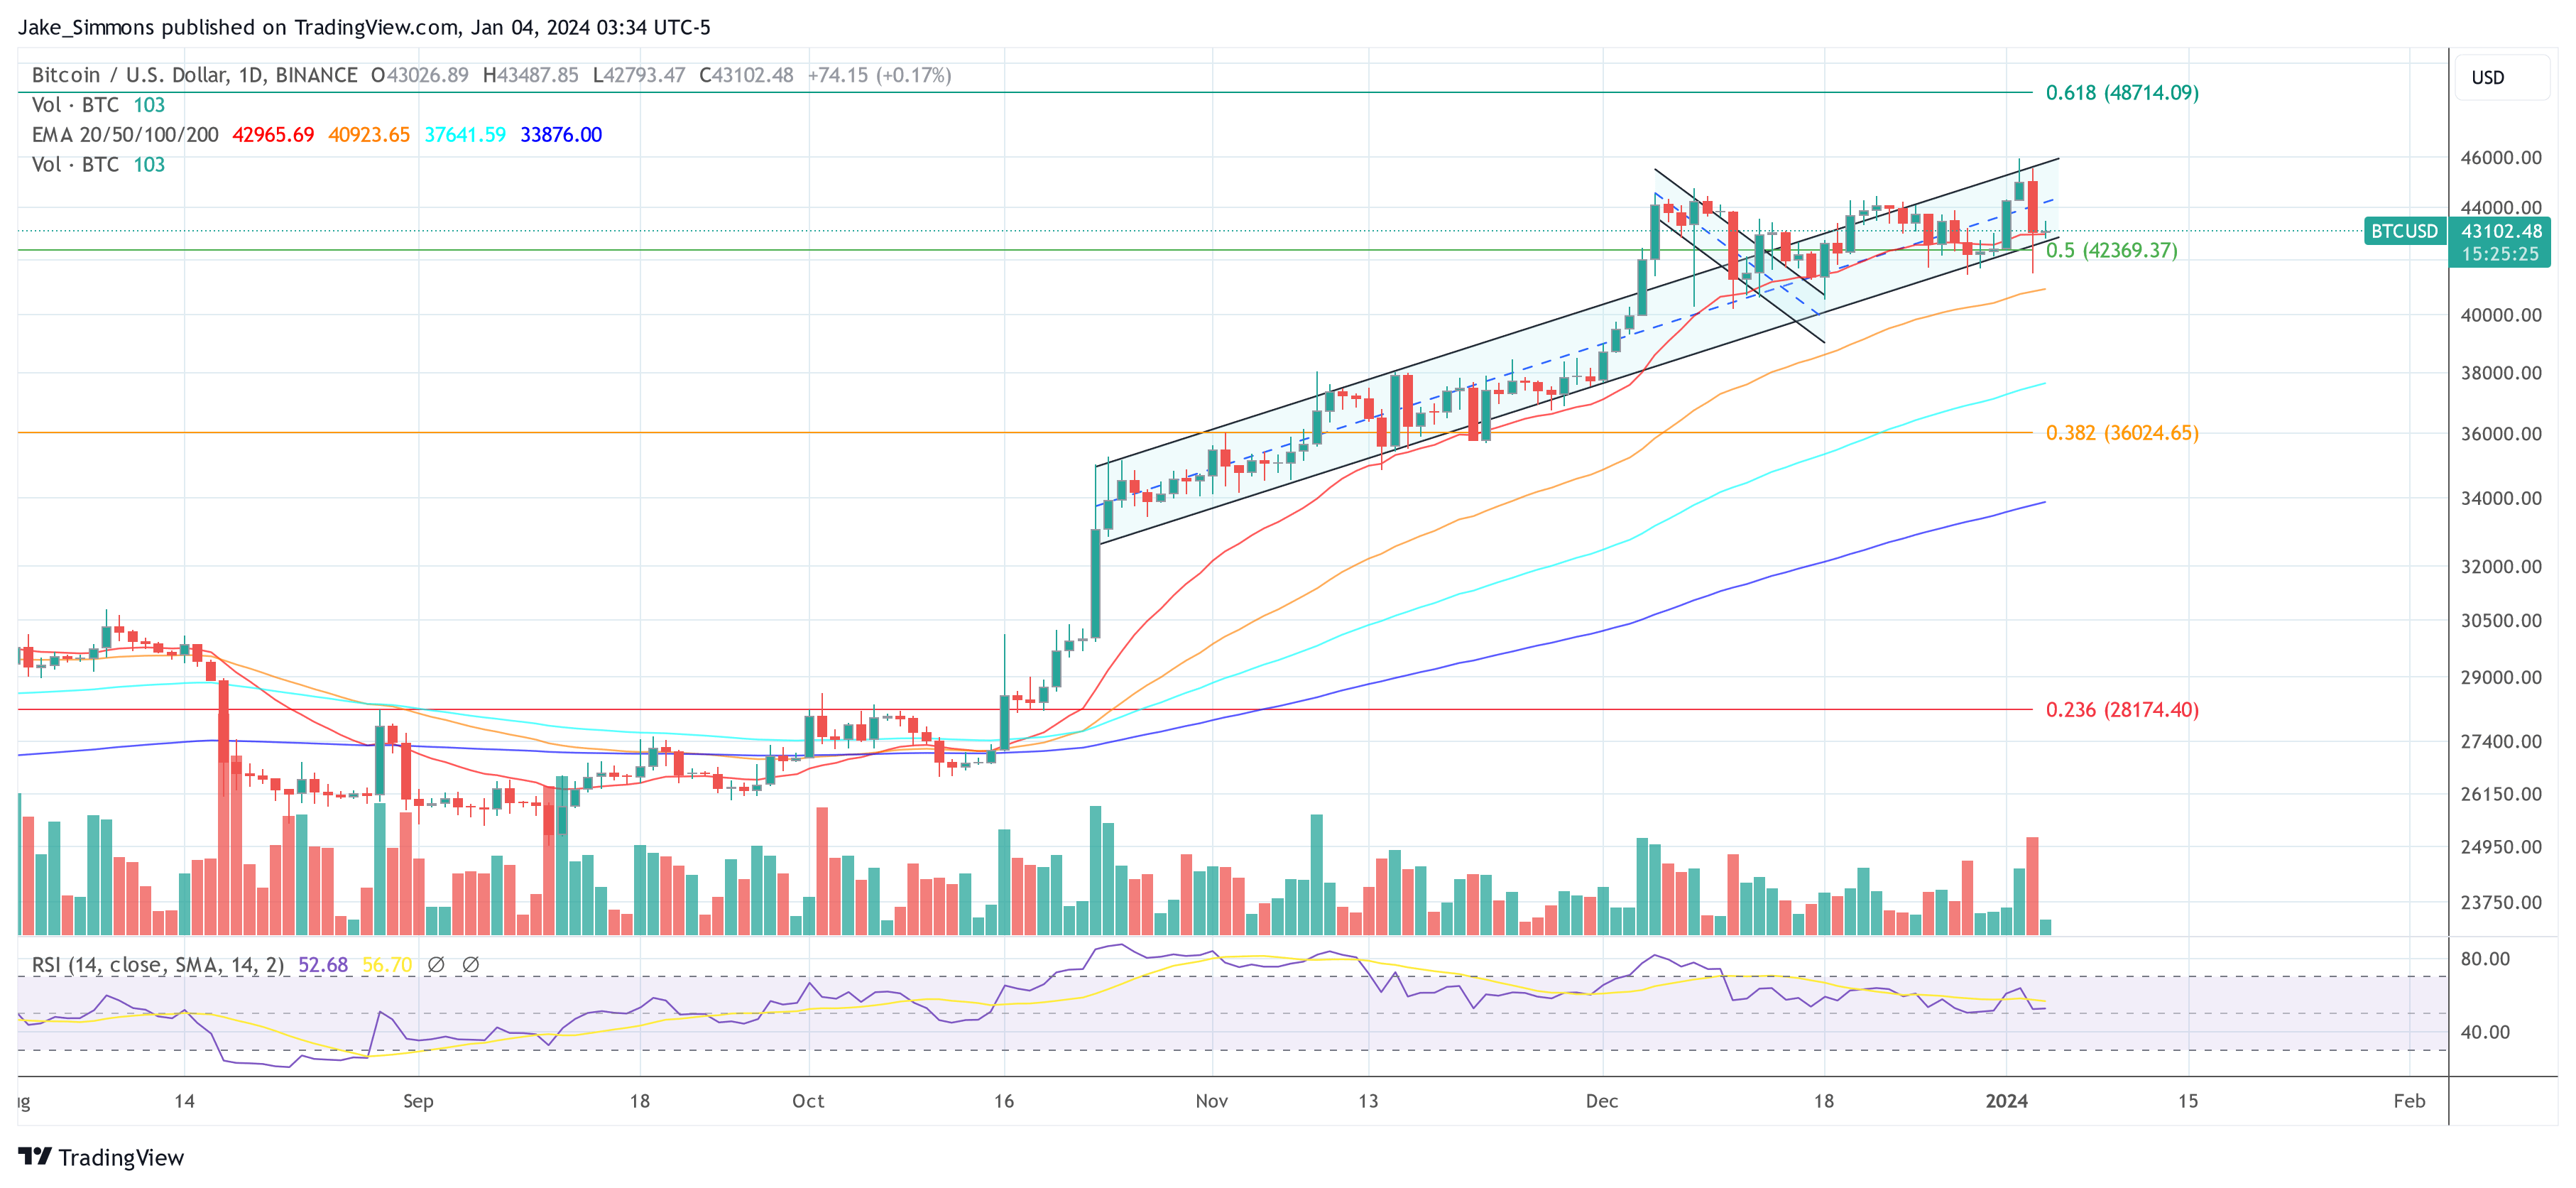Click the open price O43026.89 value
The height and width of the screenshot is (1188, 2576).
pyautogui.click(x=420, y=75)
